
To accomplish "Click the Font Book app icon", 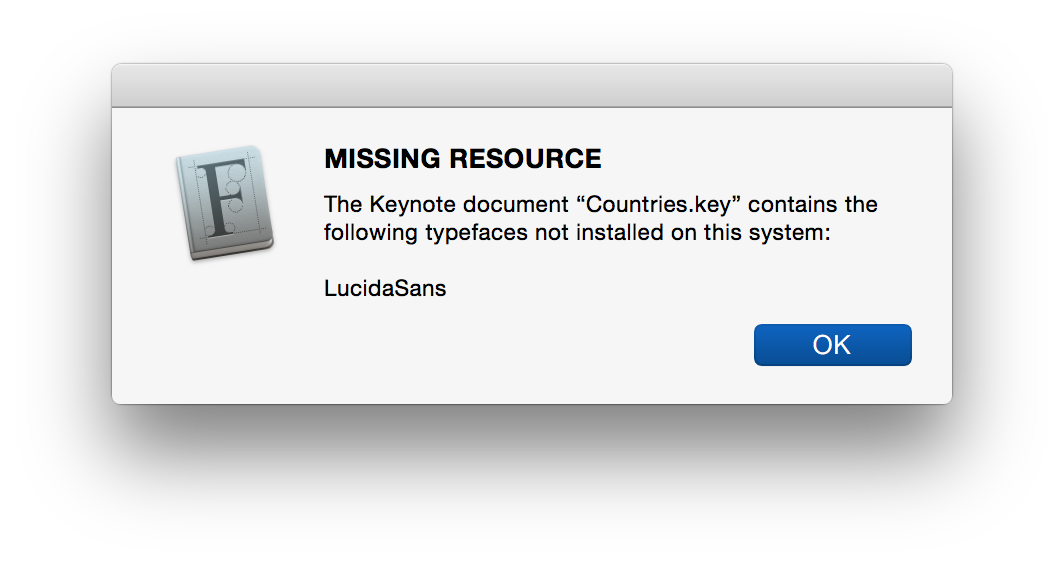I will tap(225, 202).
